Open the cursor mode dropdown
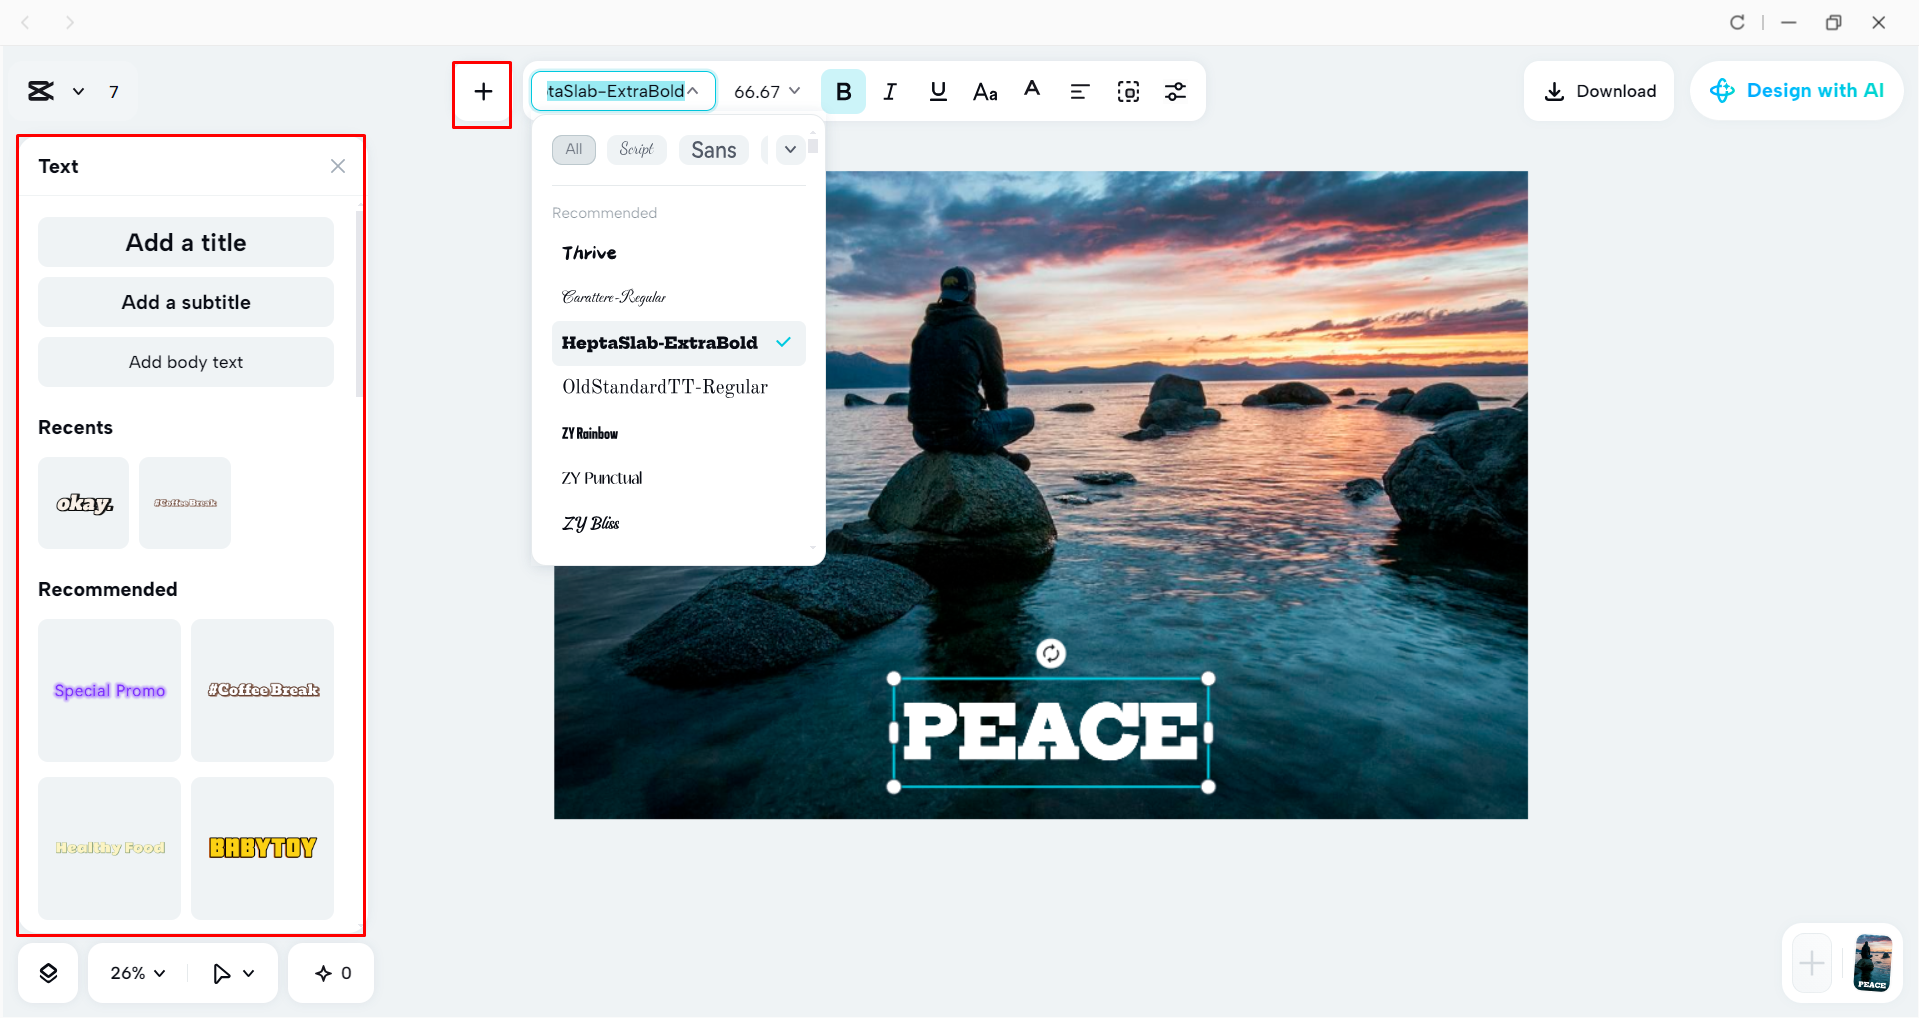The height and width of the screenshot is (1018, 1919). coord(232,972)
